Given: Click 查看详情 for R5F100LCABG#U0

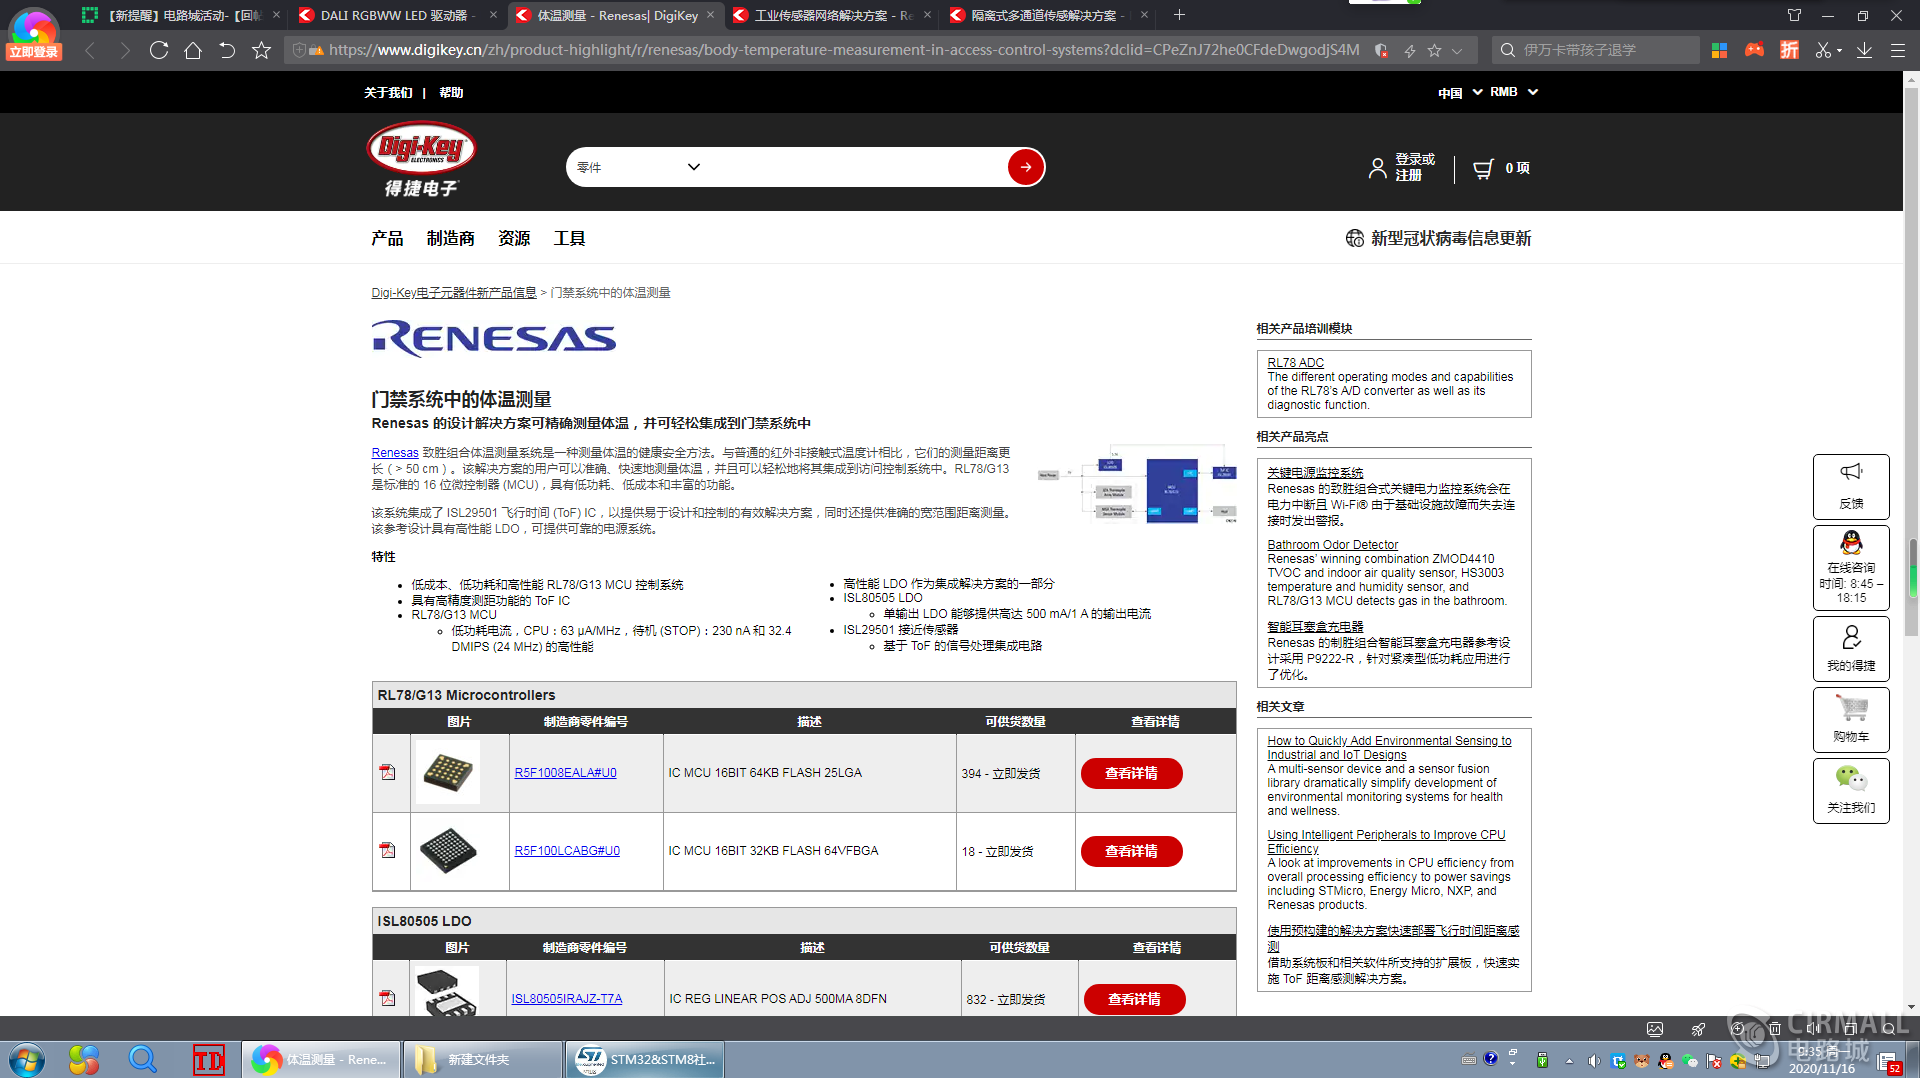Looking at the screenshot, I should (1131, 851).
